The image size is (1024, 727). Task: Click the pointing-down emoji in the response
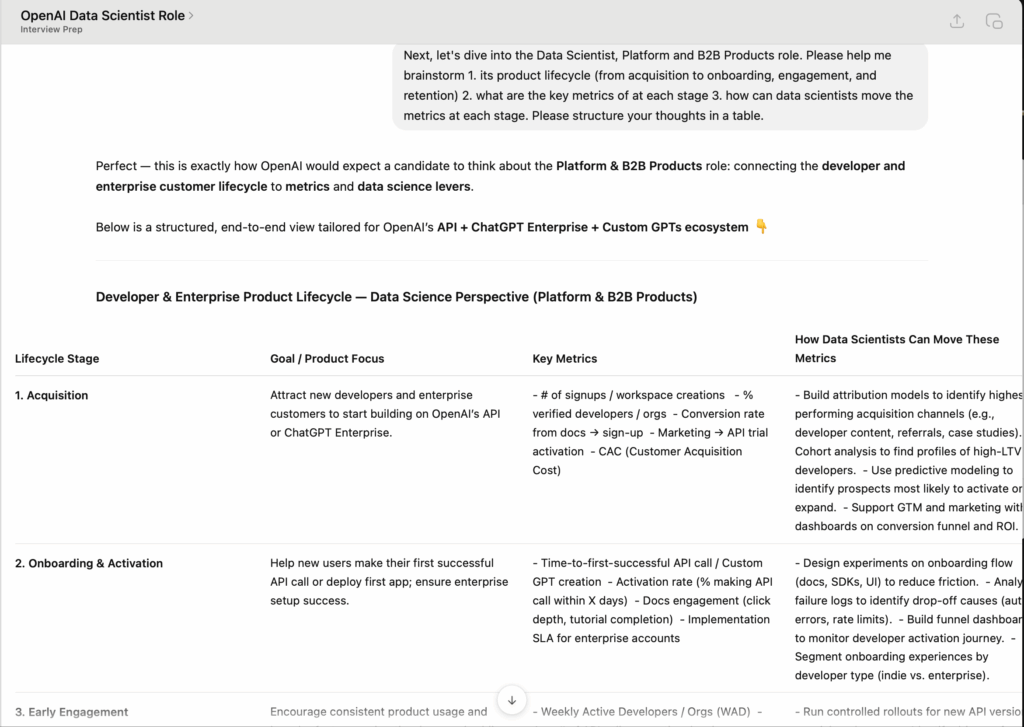tap(761, 227)
